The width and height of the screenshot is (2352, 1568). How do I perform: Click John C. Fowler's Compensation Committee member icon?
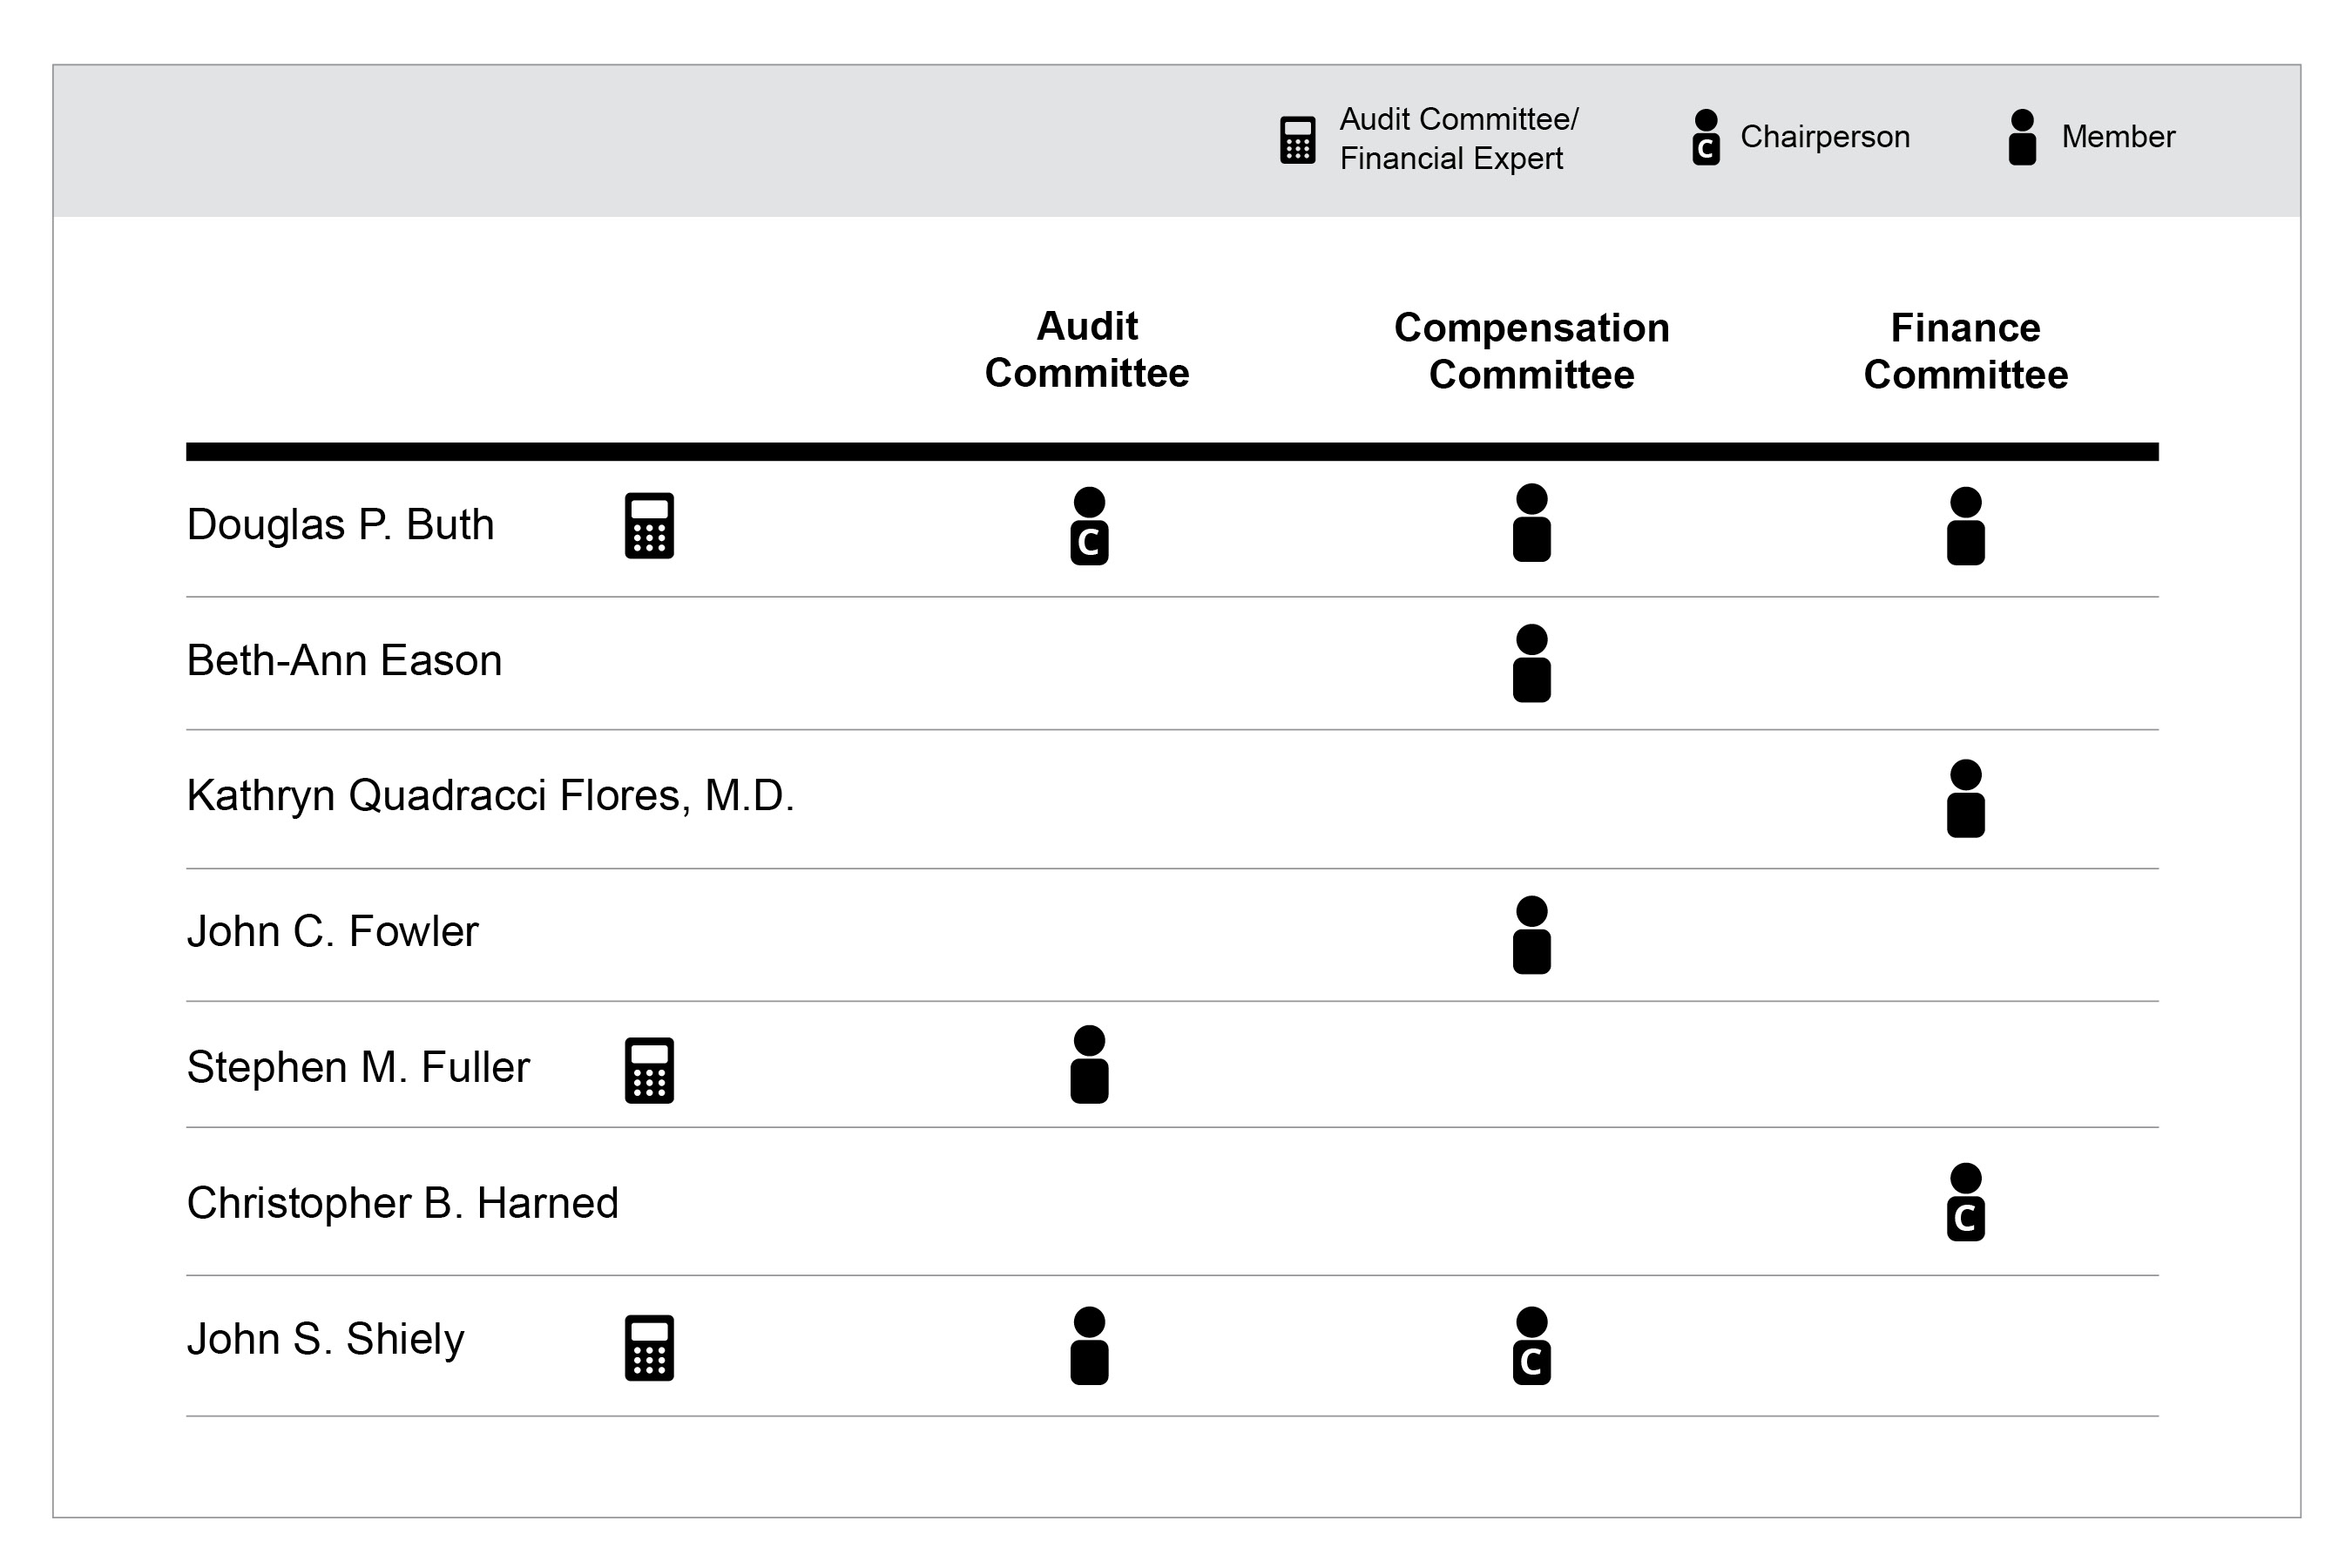pyautogui.click(x=1531, y=935)
